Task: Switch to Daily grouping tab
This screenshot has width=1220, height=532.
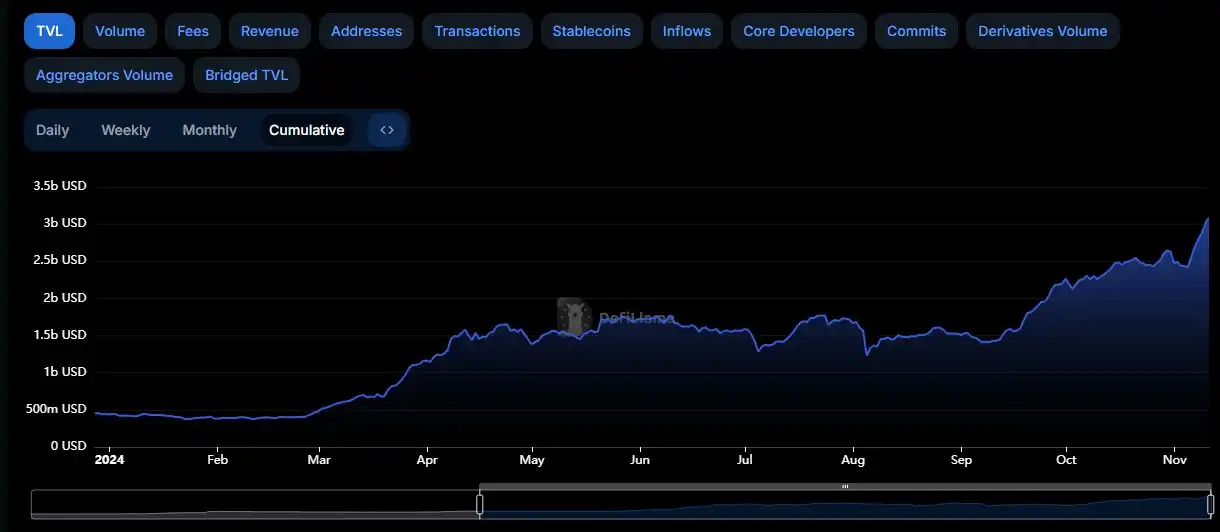Action: coord(53,130)
